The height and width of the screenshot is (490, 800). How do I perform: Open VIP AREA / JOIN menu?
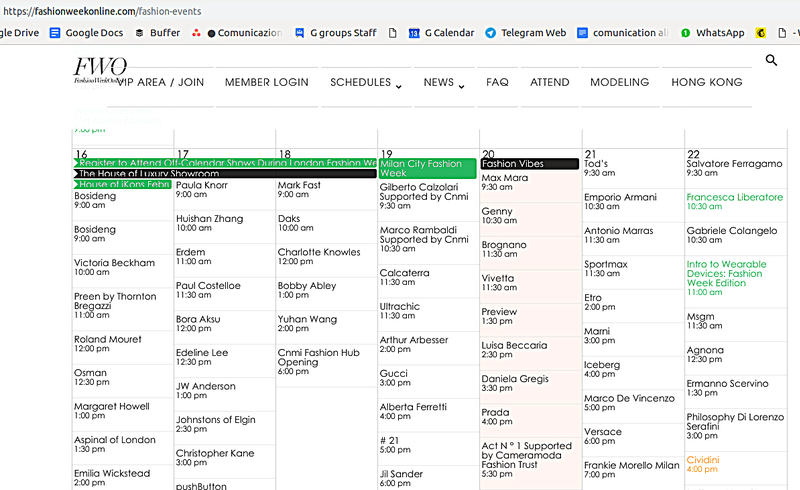tap(160, 82)
